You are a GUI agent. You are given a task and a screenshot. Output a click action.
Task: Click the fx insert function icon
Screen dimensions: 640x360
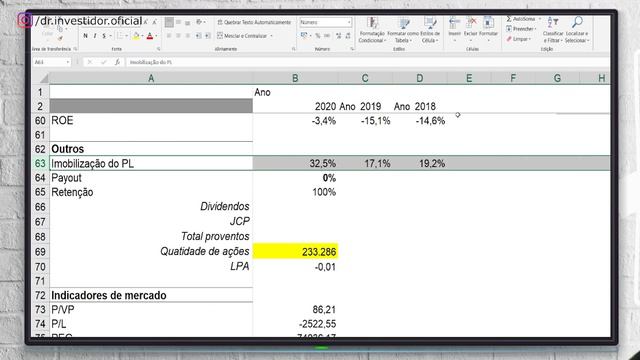pos(117,62)
